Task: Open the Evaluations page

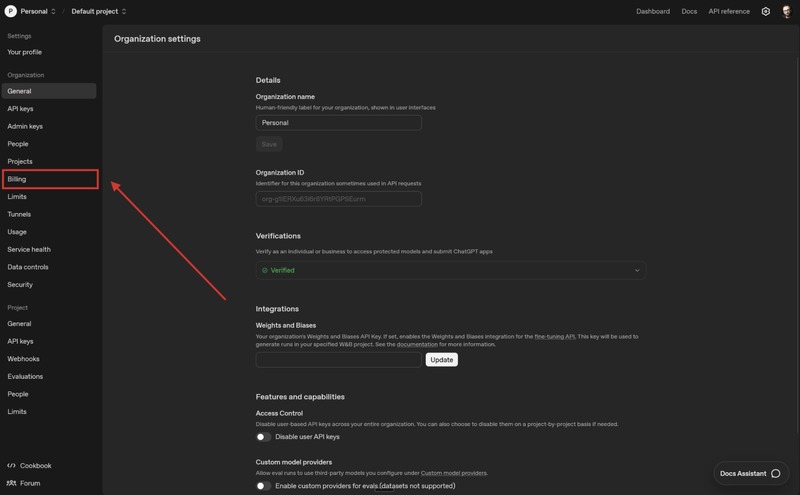Action: point(25,377)
